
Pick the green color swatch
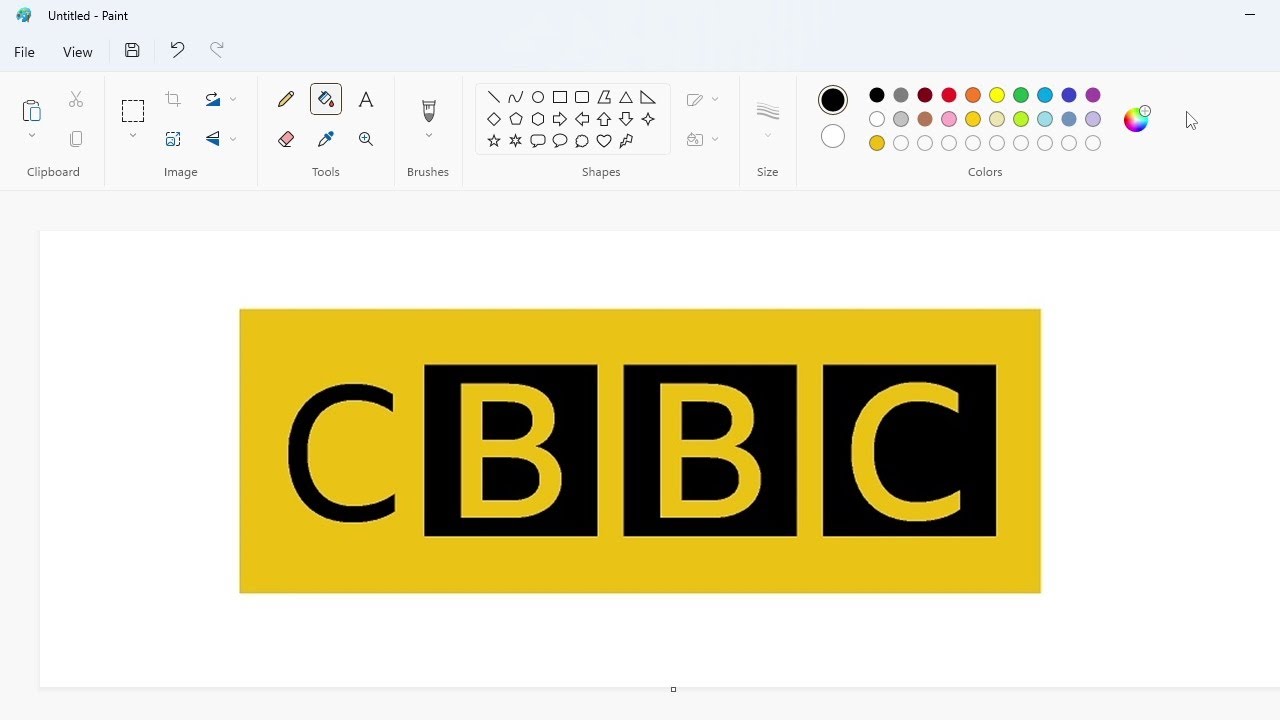pos(1021,95)
